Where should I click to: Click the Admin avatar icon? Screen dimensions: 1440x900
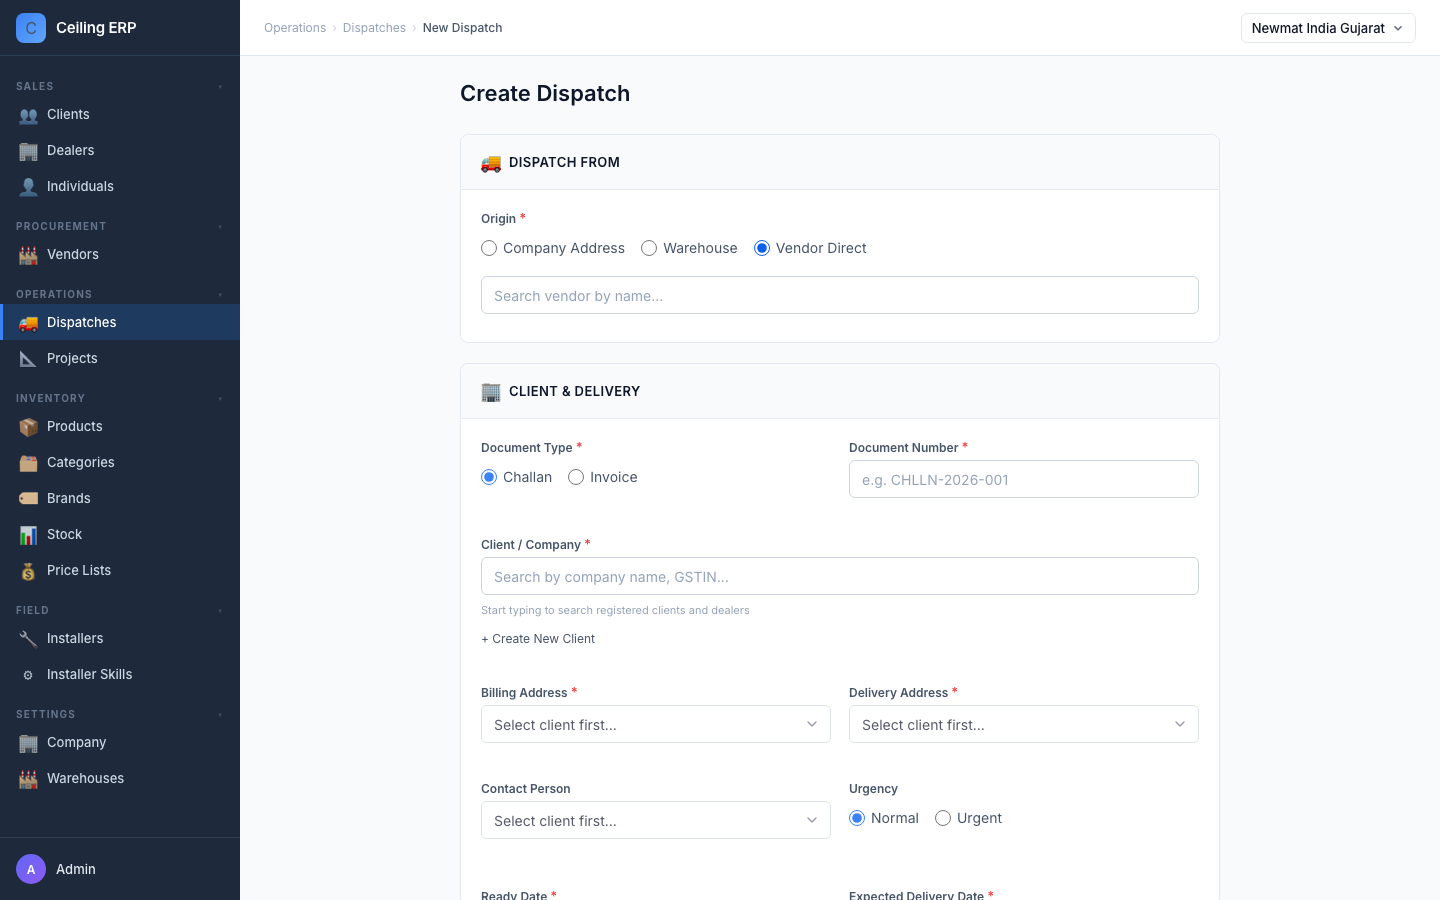(31, 869)
